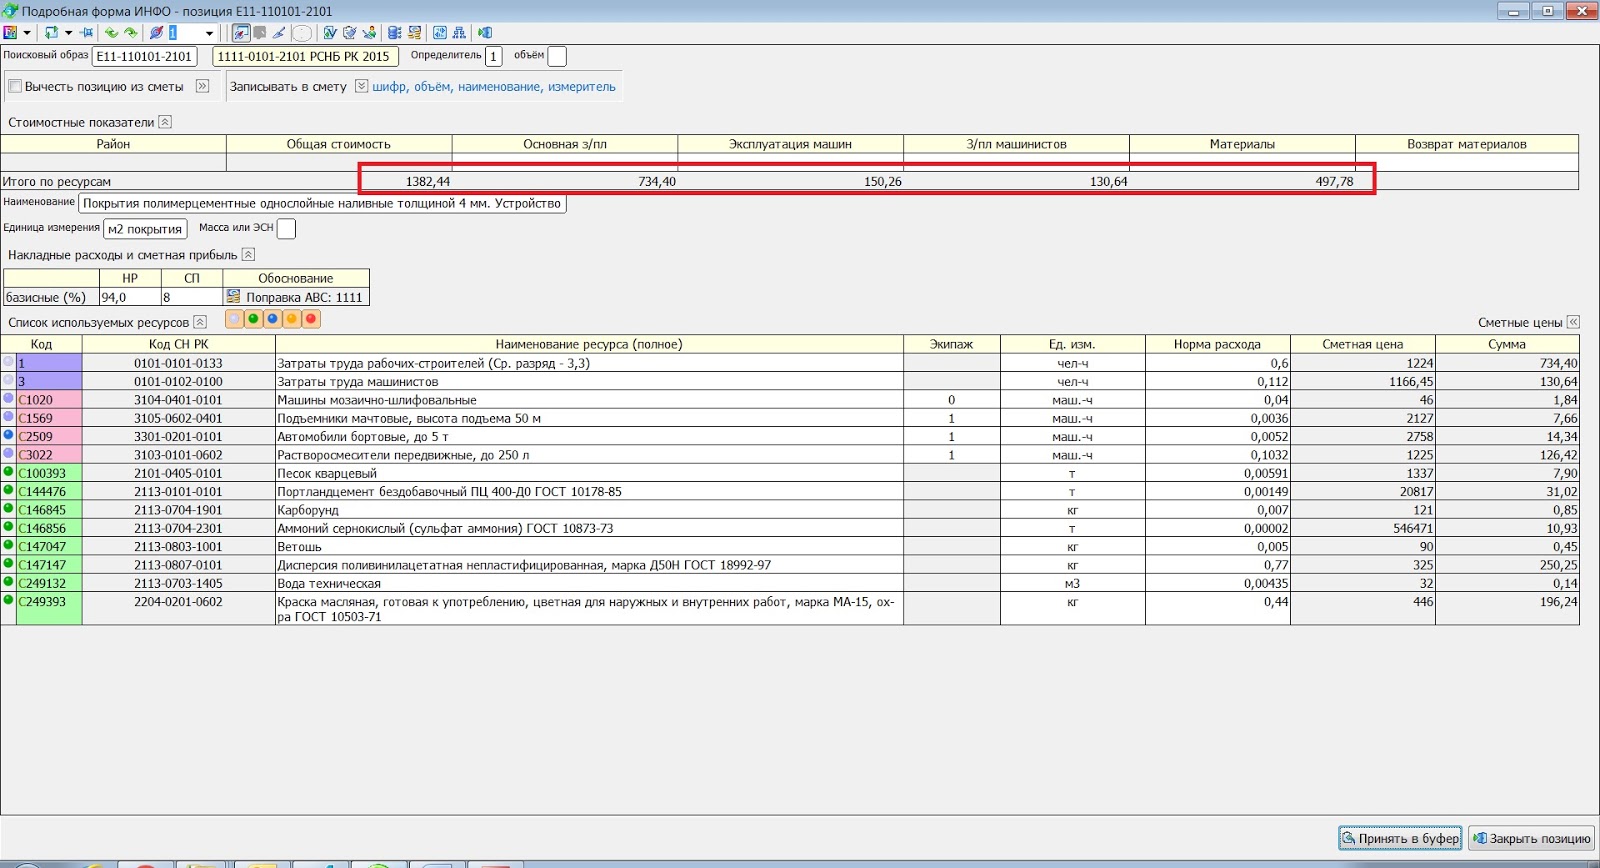The height and width of the screenshot is (868, 1600).
Task: Click Принять в буфер button
Action: point(1400,838)
